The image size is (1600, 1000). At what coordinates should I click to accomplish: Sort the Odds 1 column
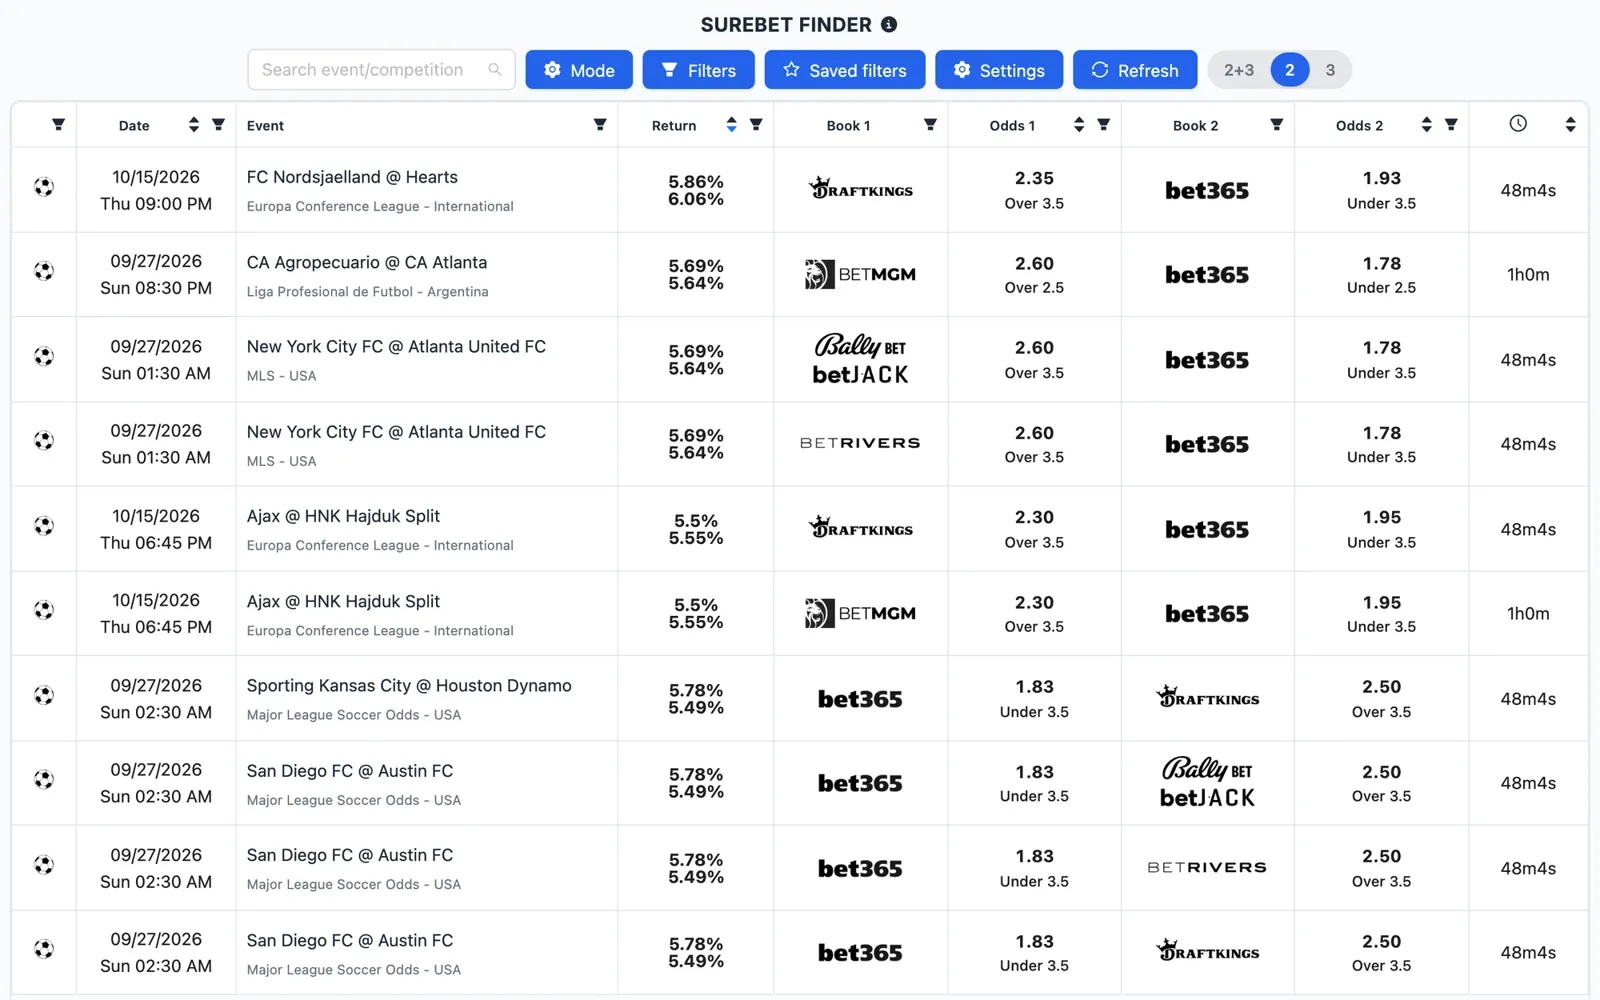[x=1078, y=125]
